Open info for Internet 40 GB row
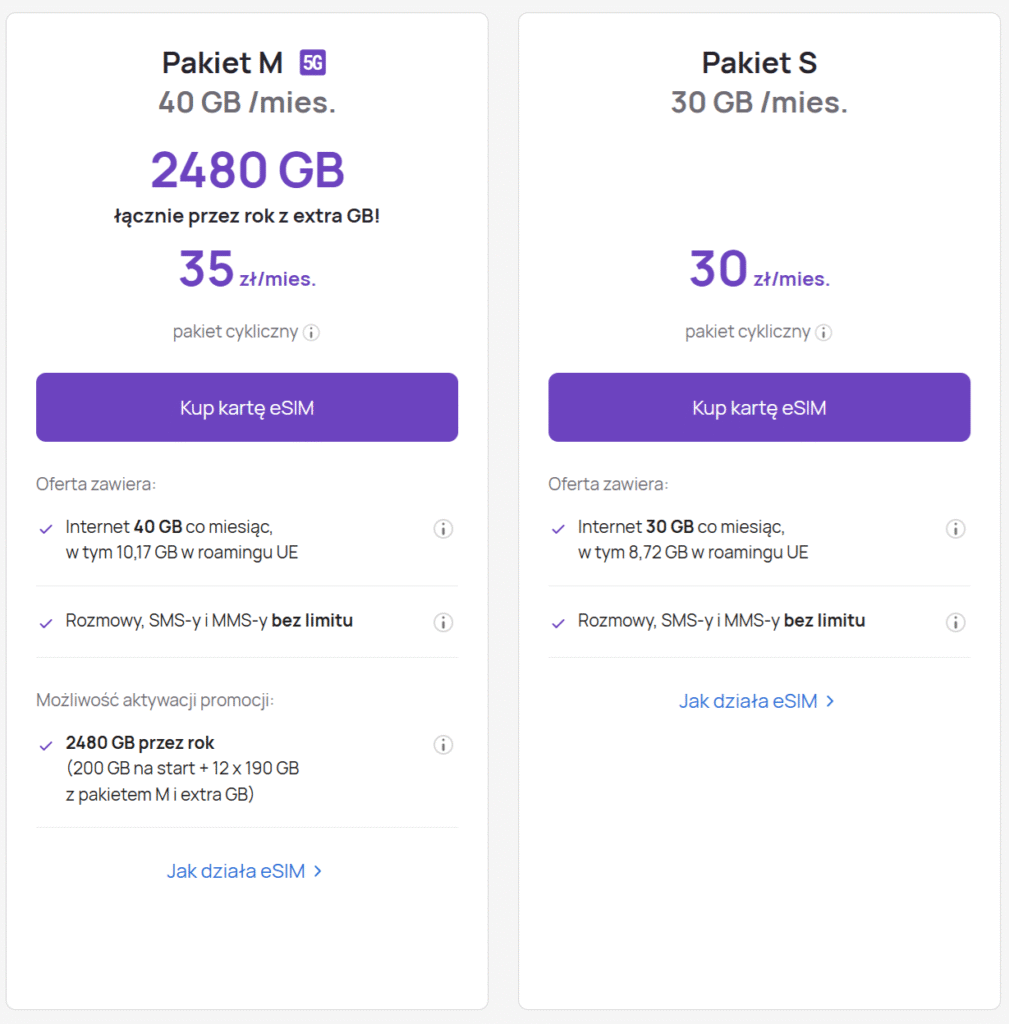The height and width of the screenshot is (1024, 1009). click(443, 529)
